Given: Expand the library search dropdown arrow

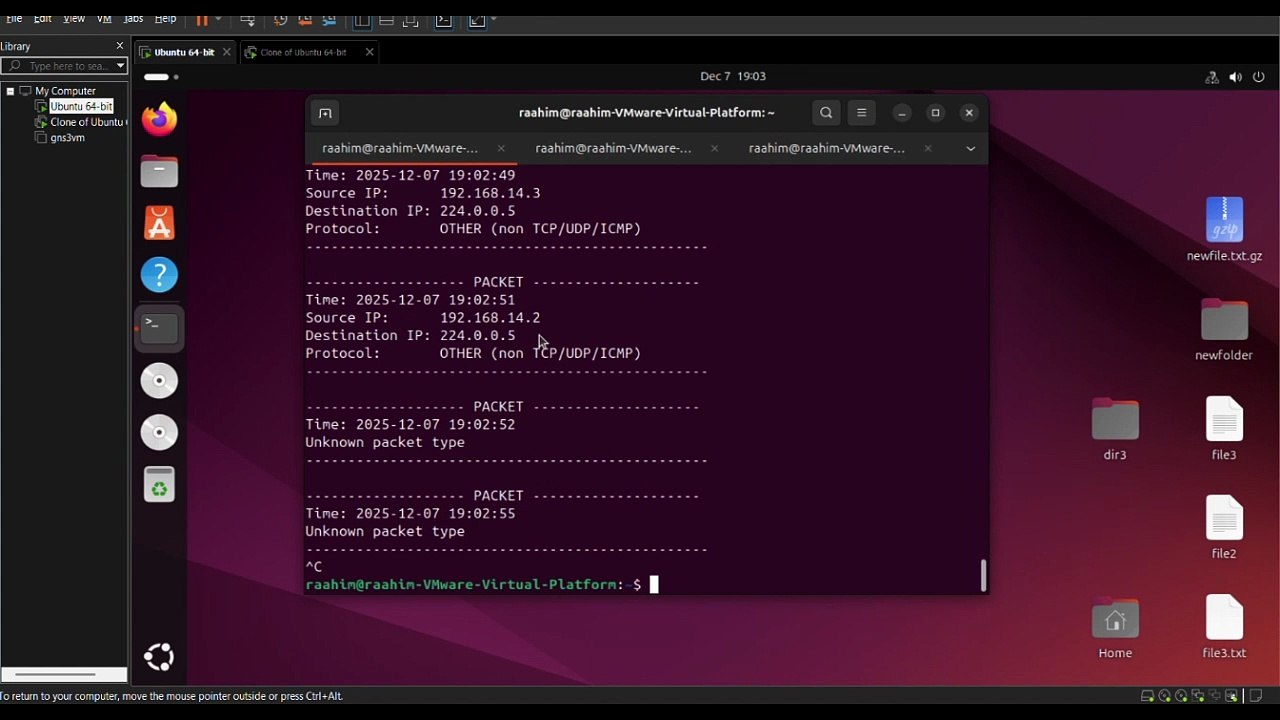Looking at the screenshot, I should coord(120,66).
